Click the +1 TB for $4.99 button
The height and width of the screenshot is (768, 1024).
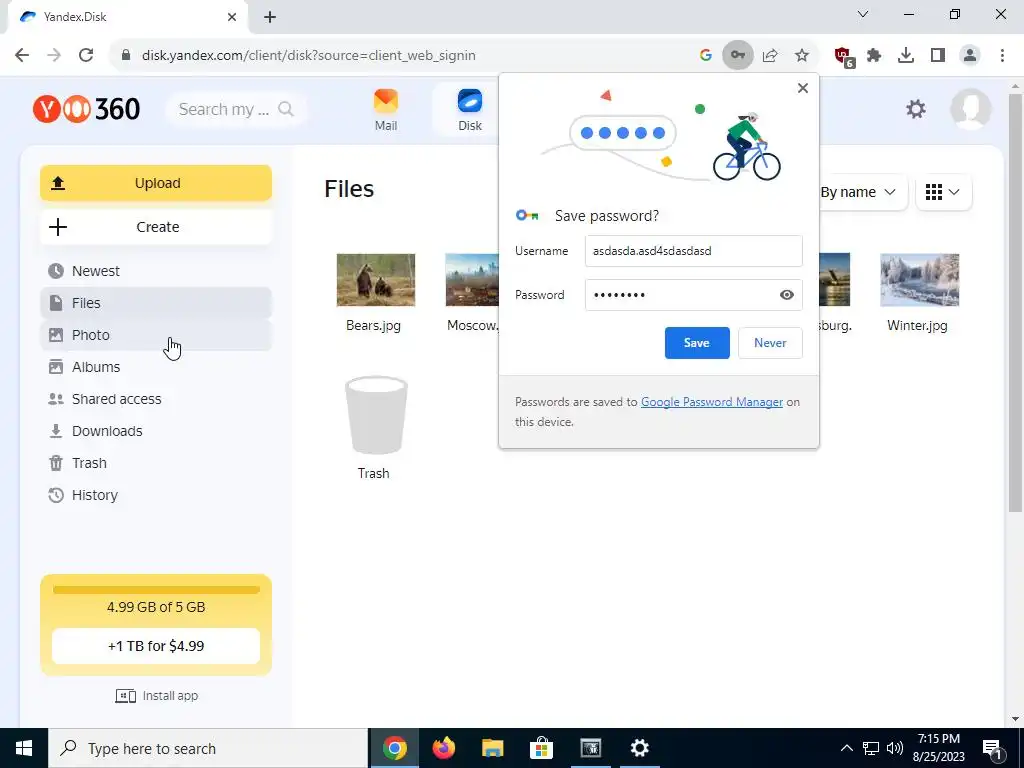tap(156, 646)
